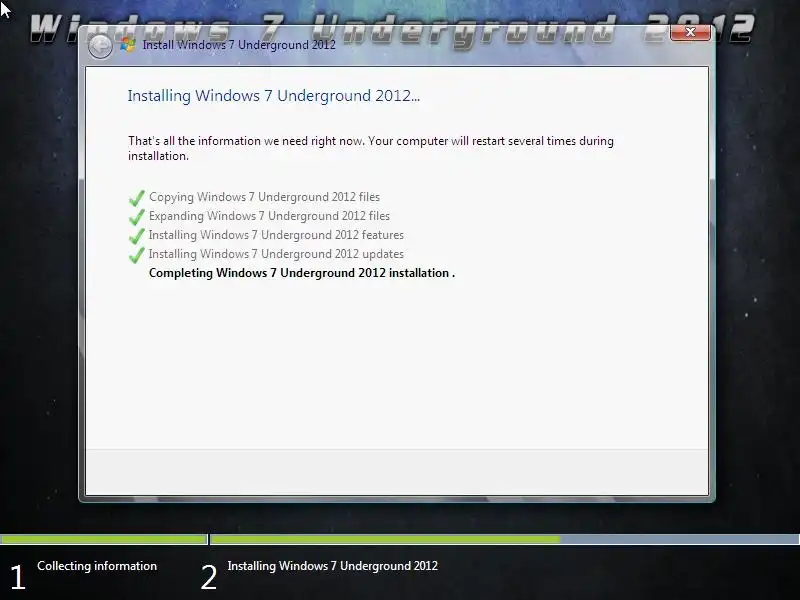Click the step 2 'Installing Windows 7 Underground 2012' label
800x600 pixels.
tap(333, 566)
